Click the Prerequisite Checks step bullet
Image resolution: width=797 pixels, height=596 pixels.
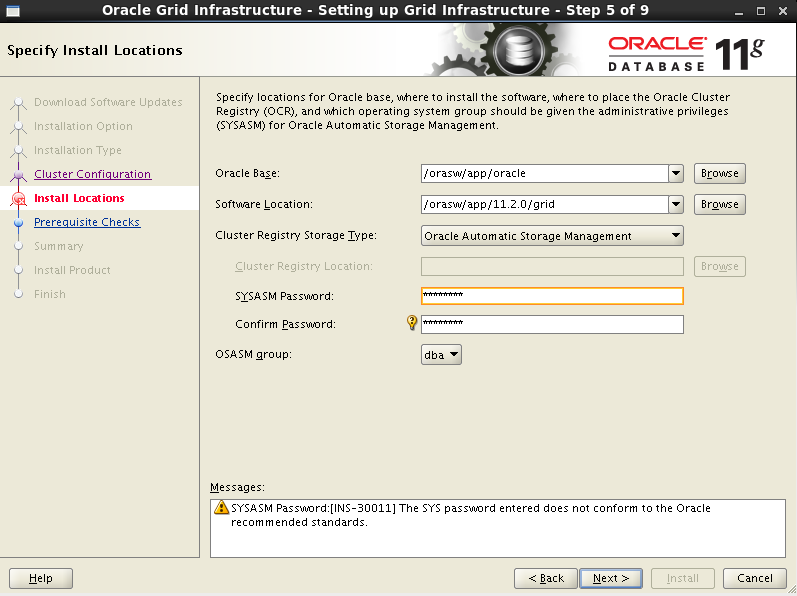coord(19,223)
